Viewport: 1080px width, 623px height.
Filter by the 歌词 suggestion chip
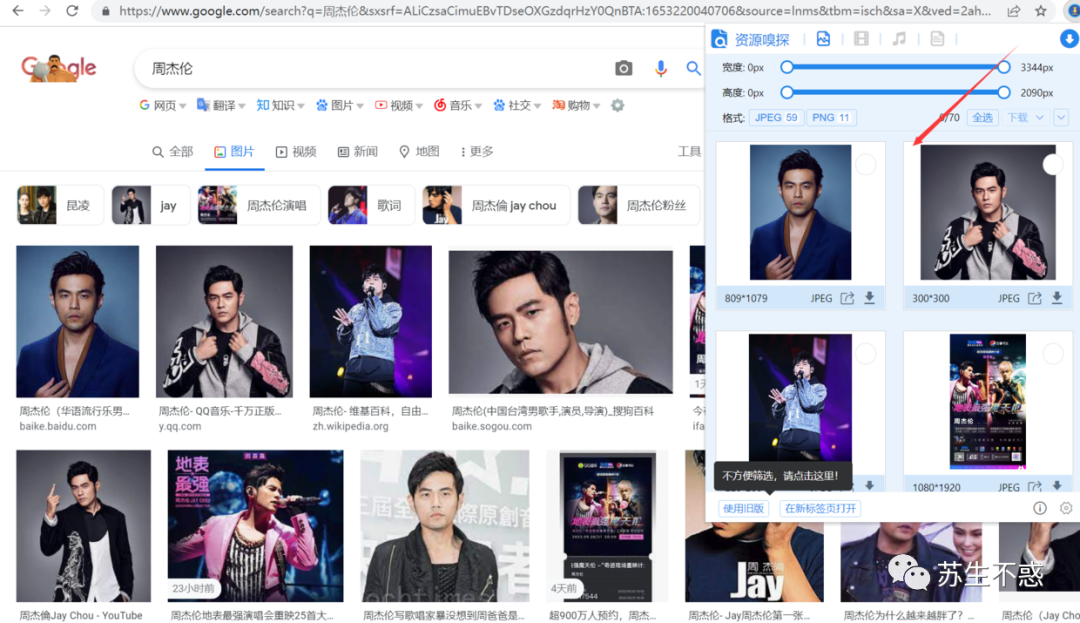[x=371, y=205]
